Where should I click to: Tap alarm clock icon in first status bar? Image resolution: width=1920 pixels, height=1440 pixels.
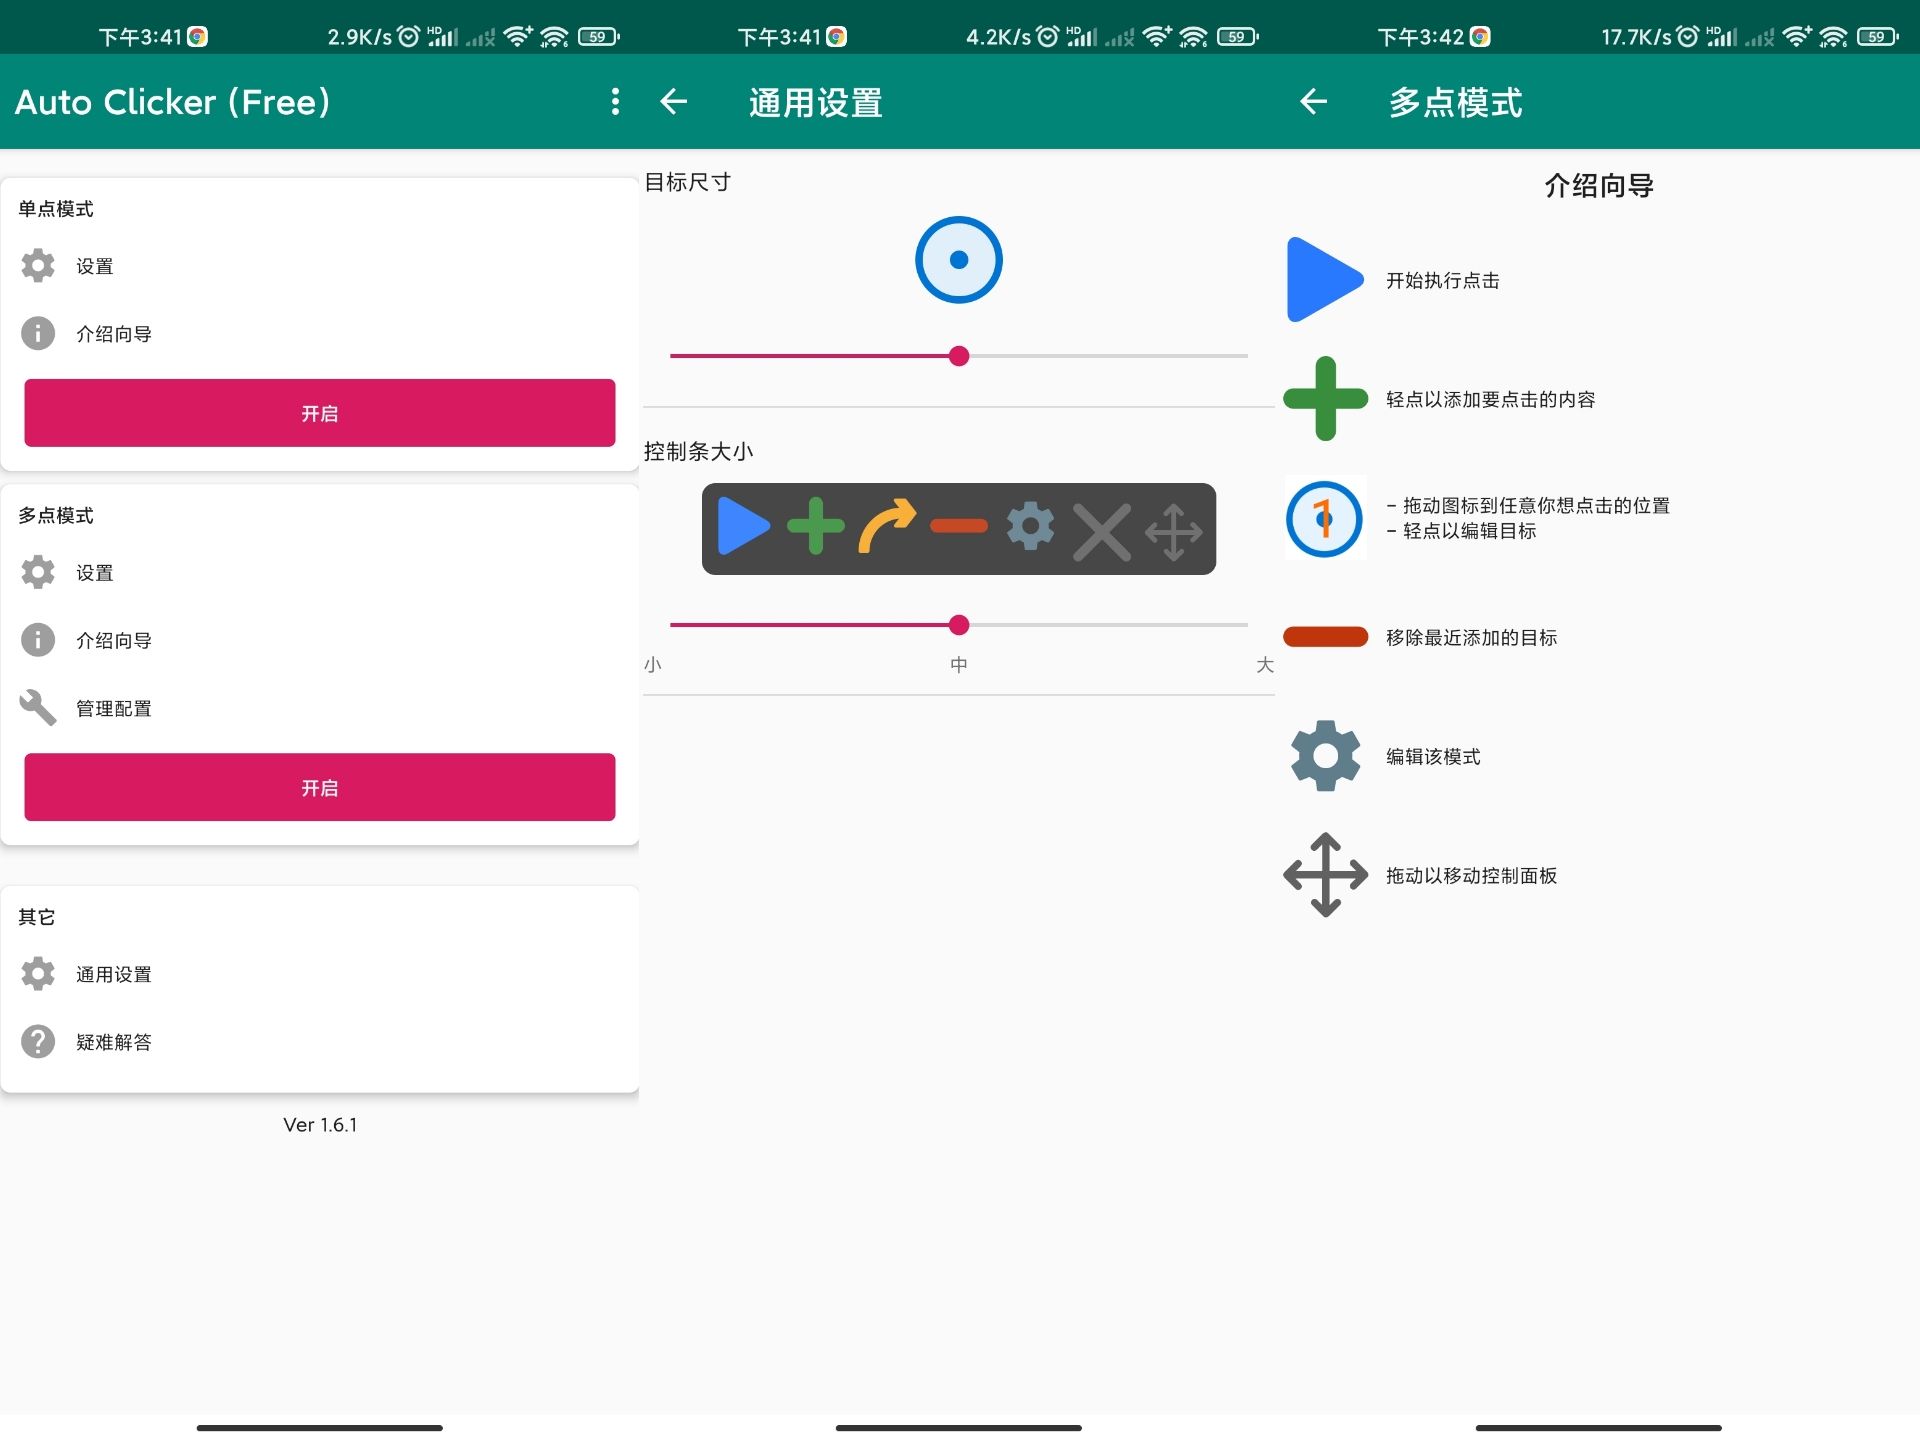408,37
